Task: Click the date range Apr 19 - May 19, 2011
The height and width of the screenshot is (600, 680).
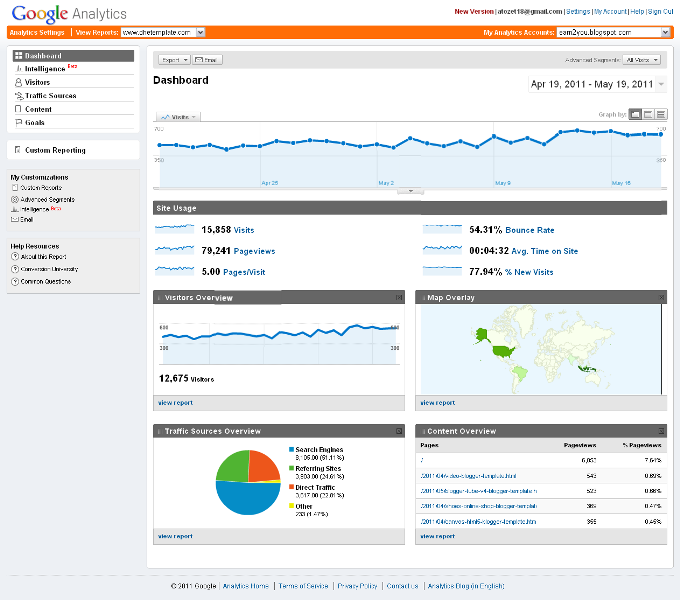Action: (592, 84)
